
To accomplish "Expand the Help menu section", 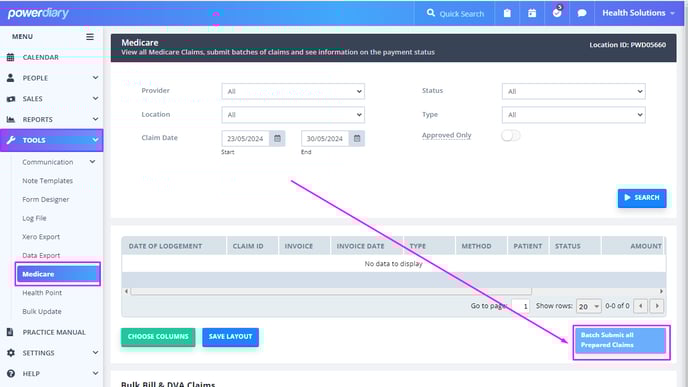I will coord(52,373).
